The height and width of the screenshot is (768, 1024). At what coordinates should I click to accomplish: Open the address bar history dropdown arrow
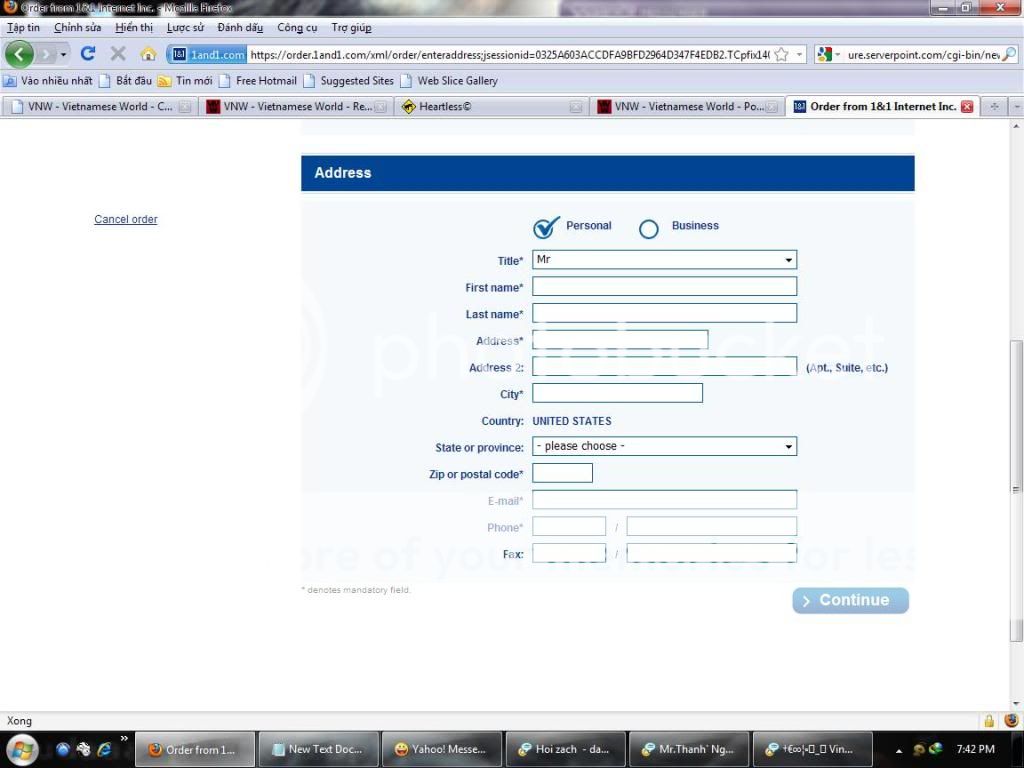pos(800,55)
